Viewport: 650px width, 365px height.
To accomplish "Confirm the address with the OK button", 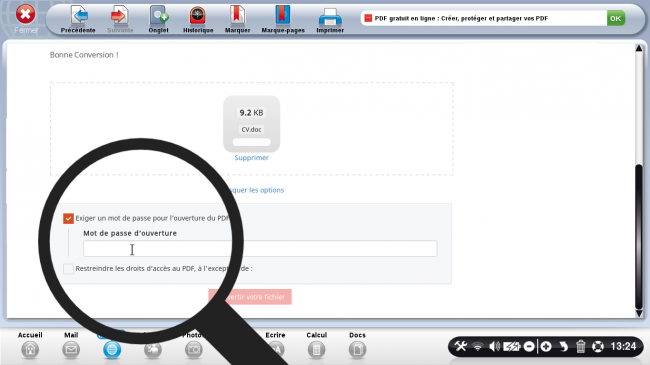I will (x=616, y=18).
